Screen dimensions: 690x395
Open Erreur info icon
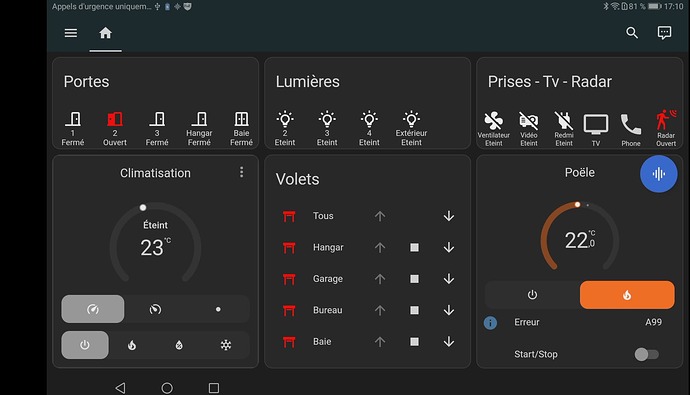(490, 323)
